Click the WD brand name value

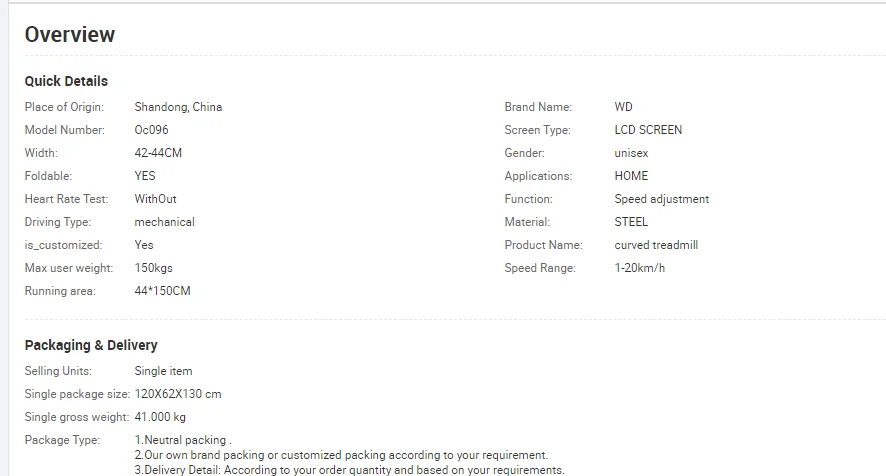(x=624, y=107)
